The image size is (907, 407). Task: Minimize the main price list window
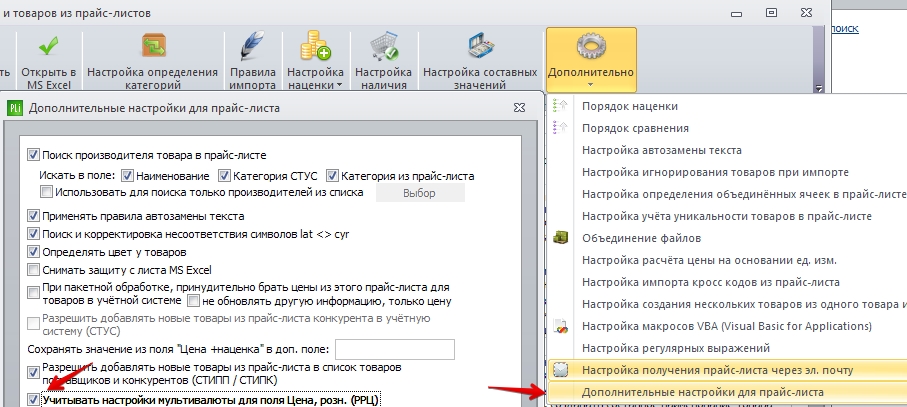(736, 14)
